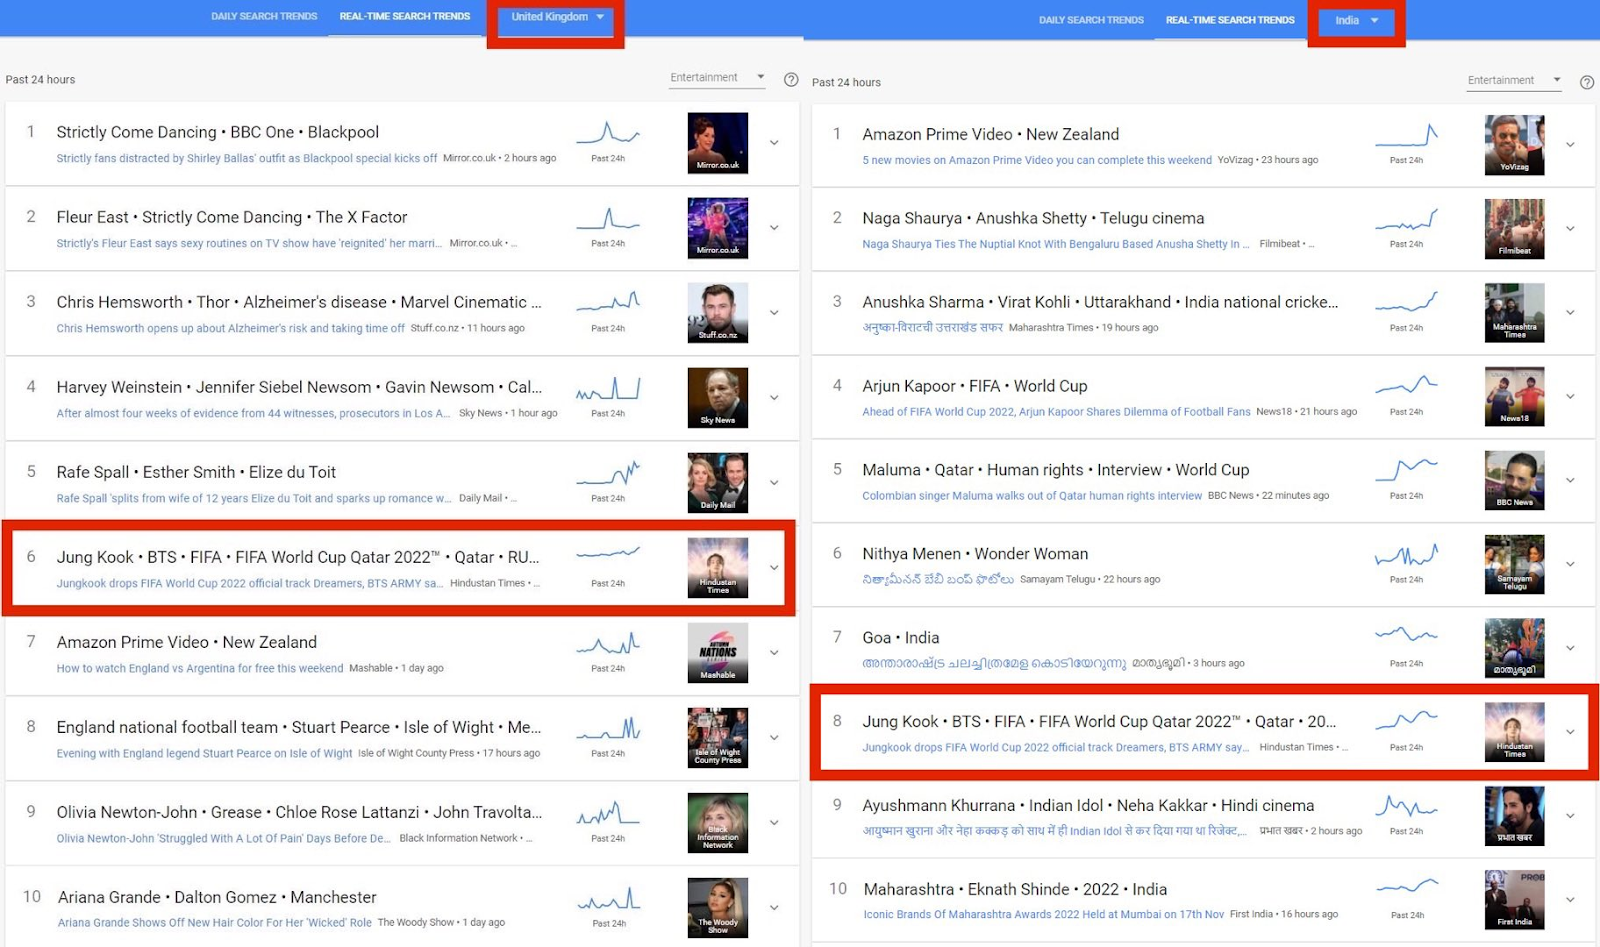Image resolution: width=1600 pixels, height=947 pixels.
Task: Expand Amazon Prime Video row in United Kingdom panel
Action: point(774,653)
